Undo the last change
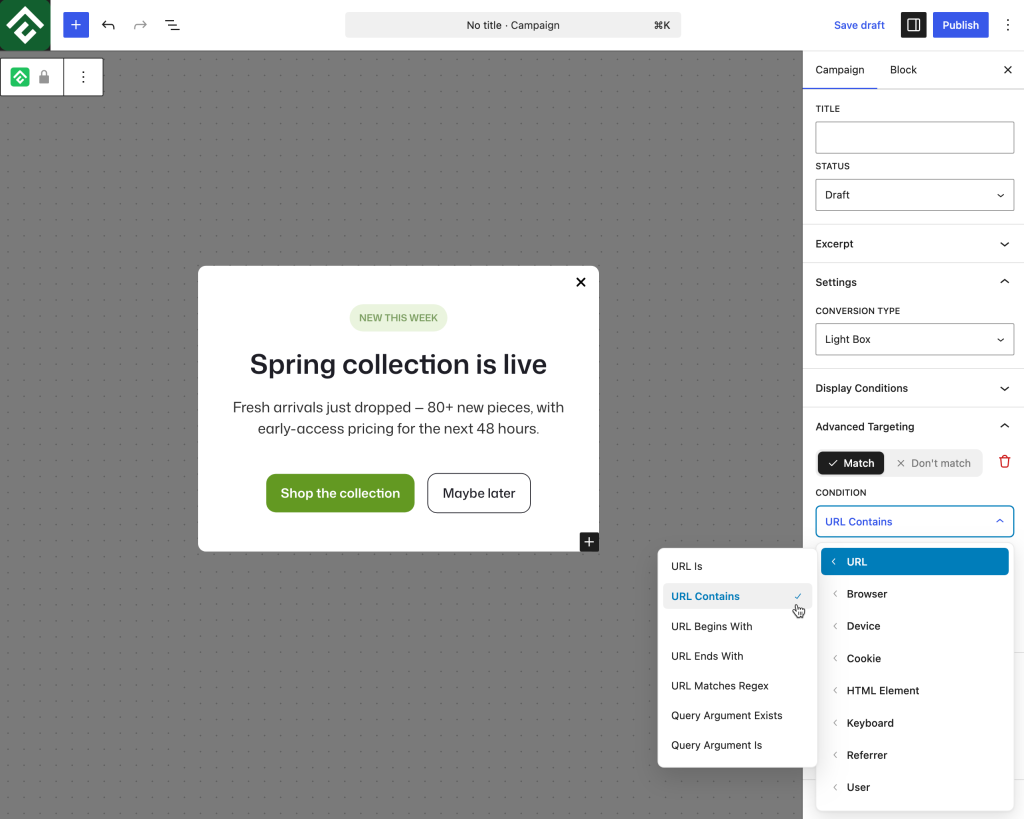Image resolution: width=1024 pixels, height=819 pixels. [108, 25]
